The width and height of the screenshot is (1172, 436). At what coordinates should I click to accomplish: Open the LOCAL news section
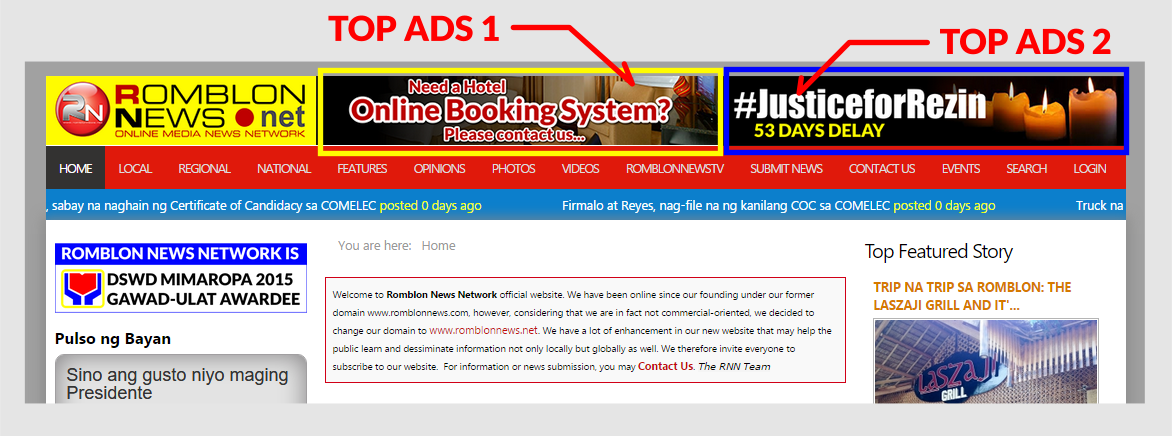[x=135, y=168]
